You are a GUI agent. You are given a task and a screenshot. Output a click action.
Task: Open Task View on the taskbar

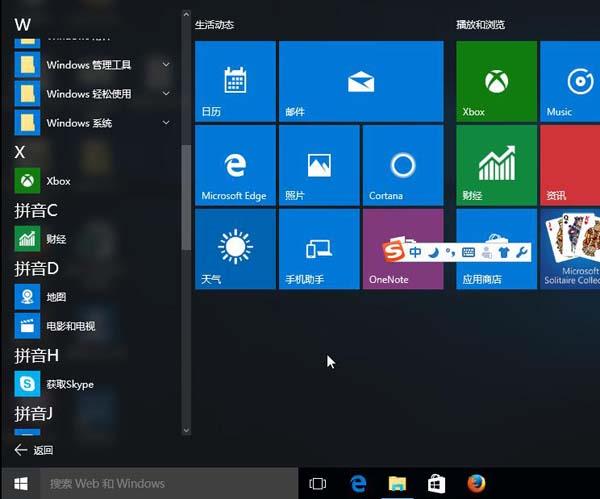318,484
